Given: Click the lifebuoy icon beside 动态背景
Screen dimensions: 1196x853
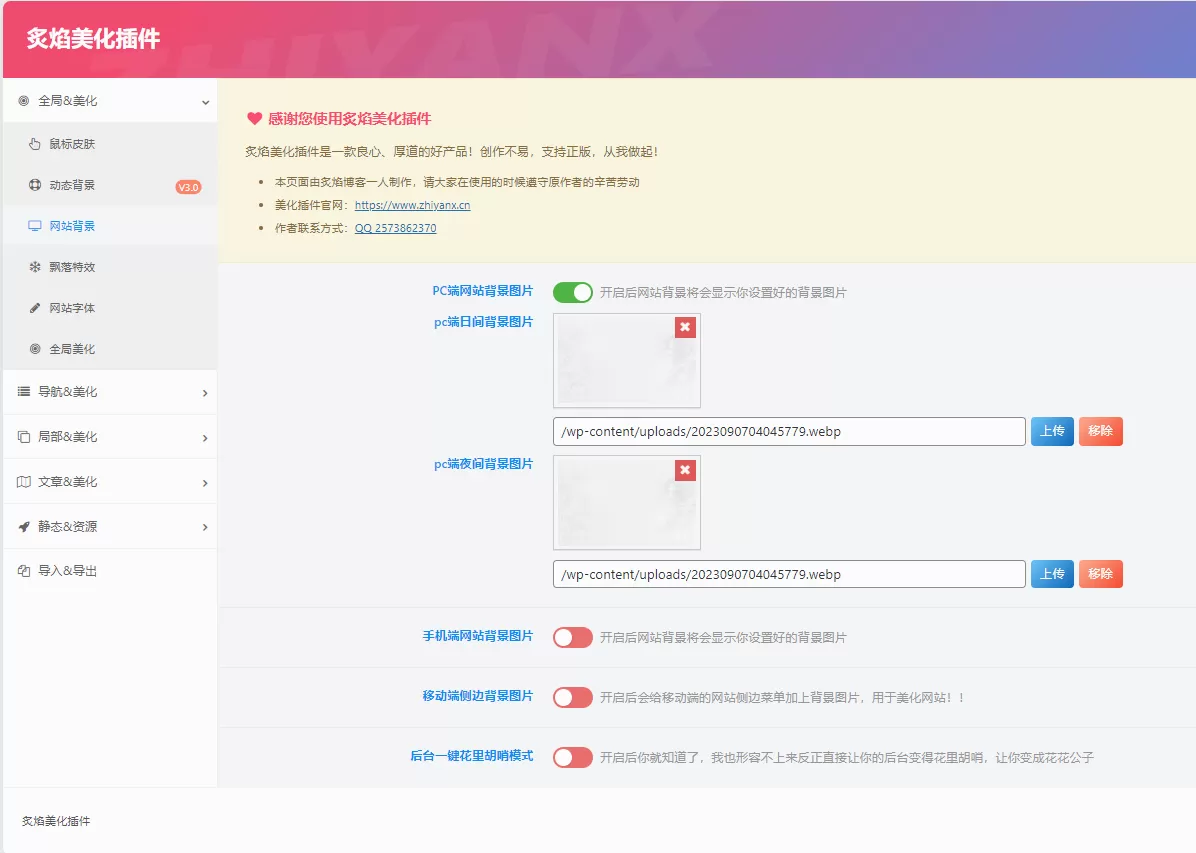Looking at the screenshot, I should [35, 185].
